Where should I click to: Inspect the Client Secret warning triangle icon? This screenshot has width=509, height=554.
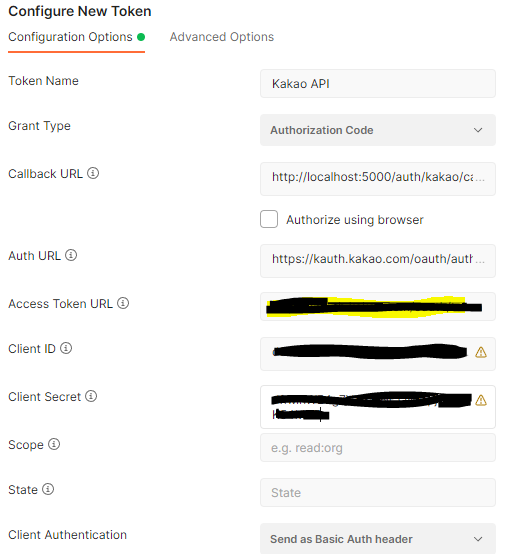481,400
